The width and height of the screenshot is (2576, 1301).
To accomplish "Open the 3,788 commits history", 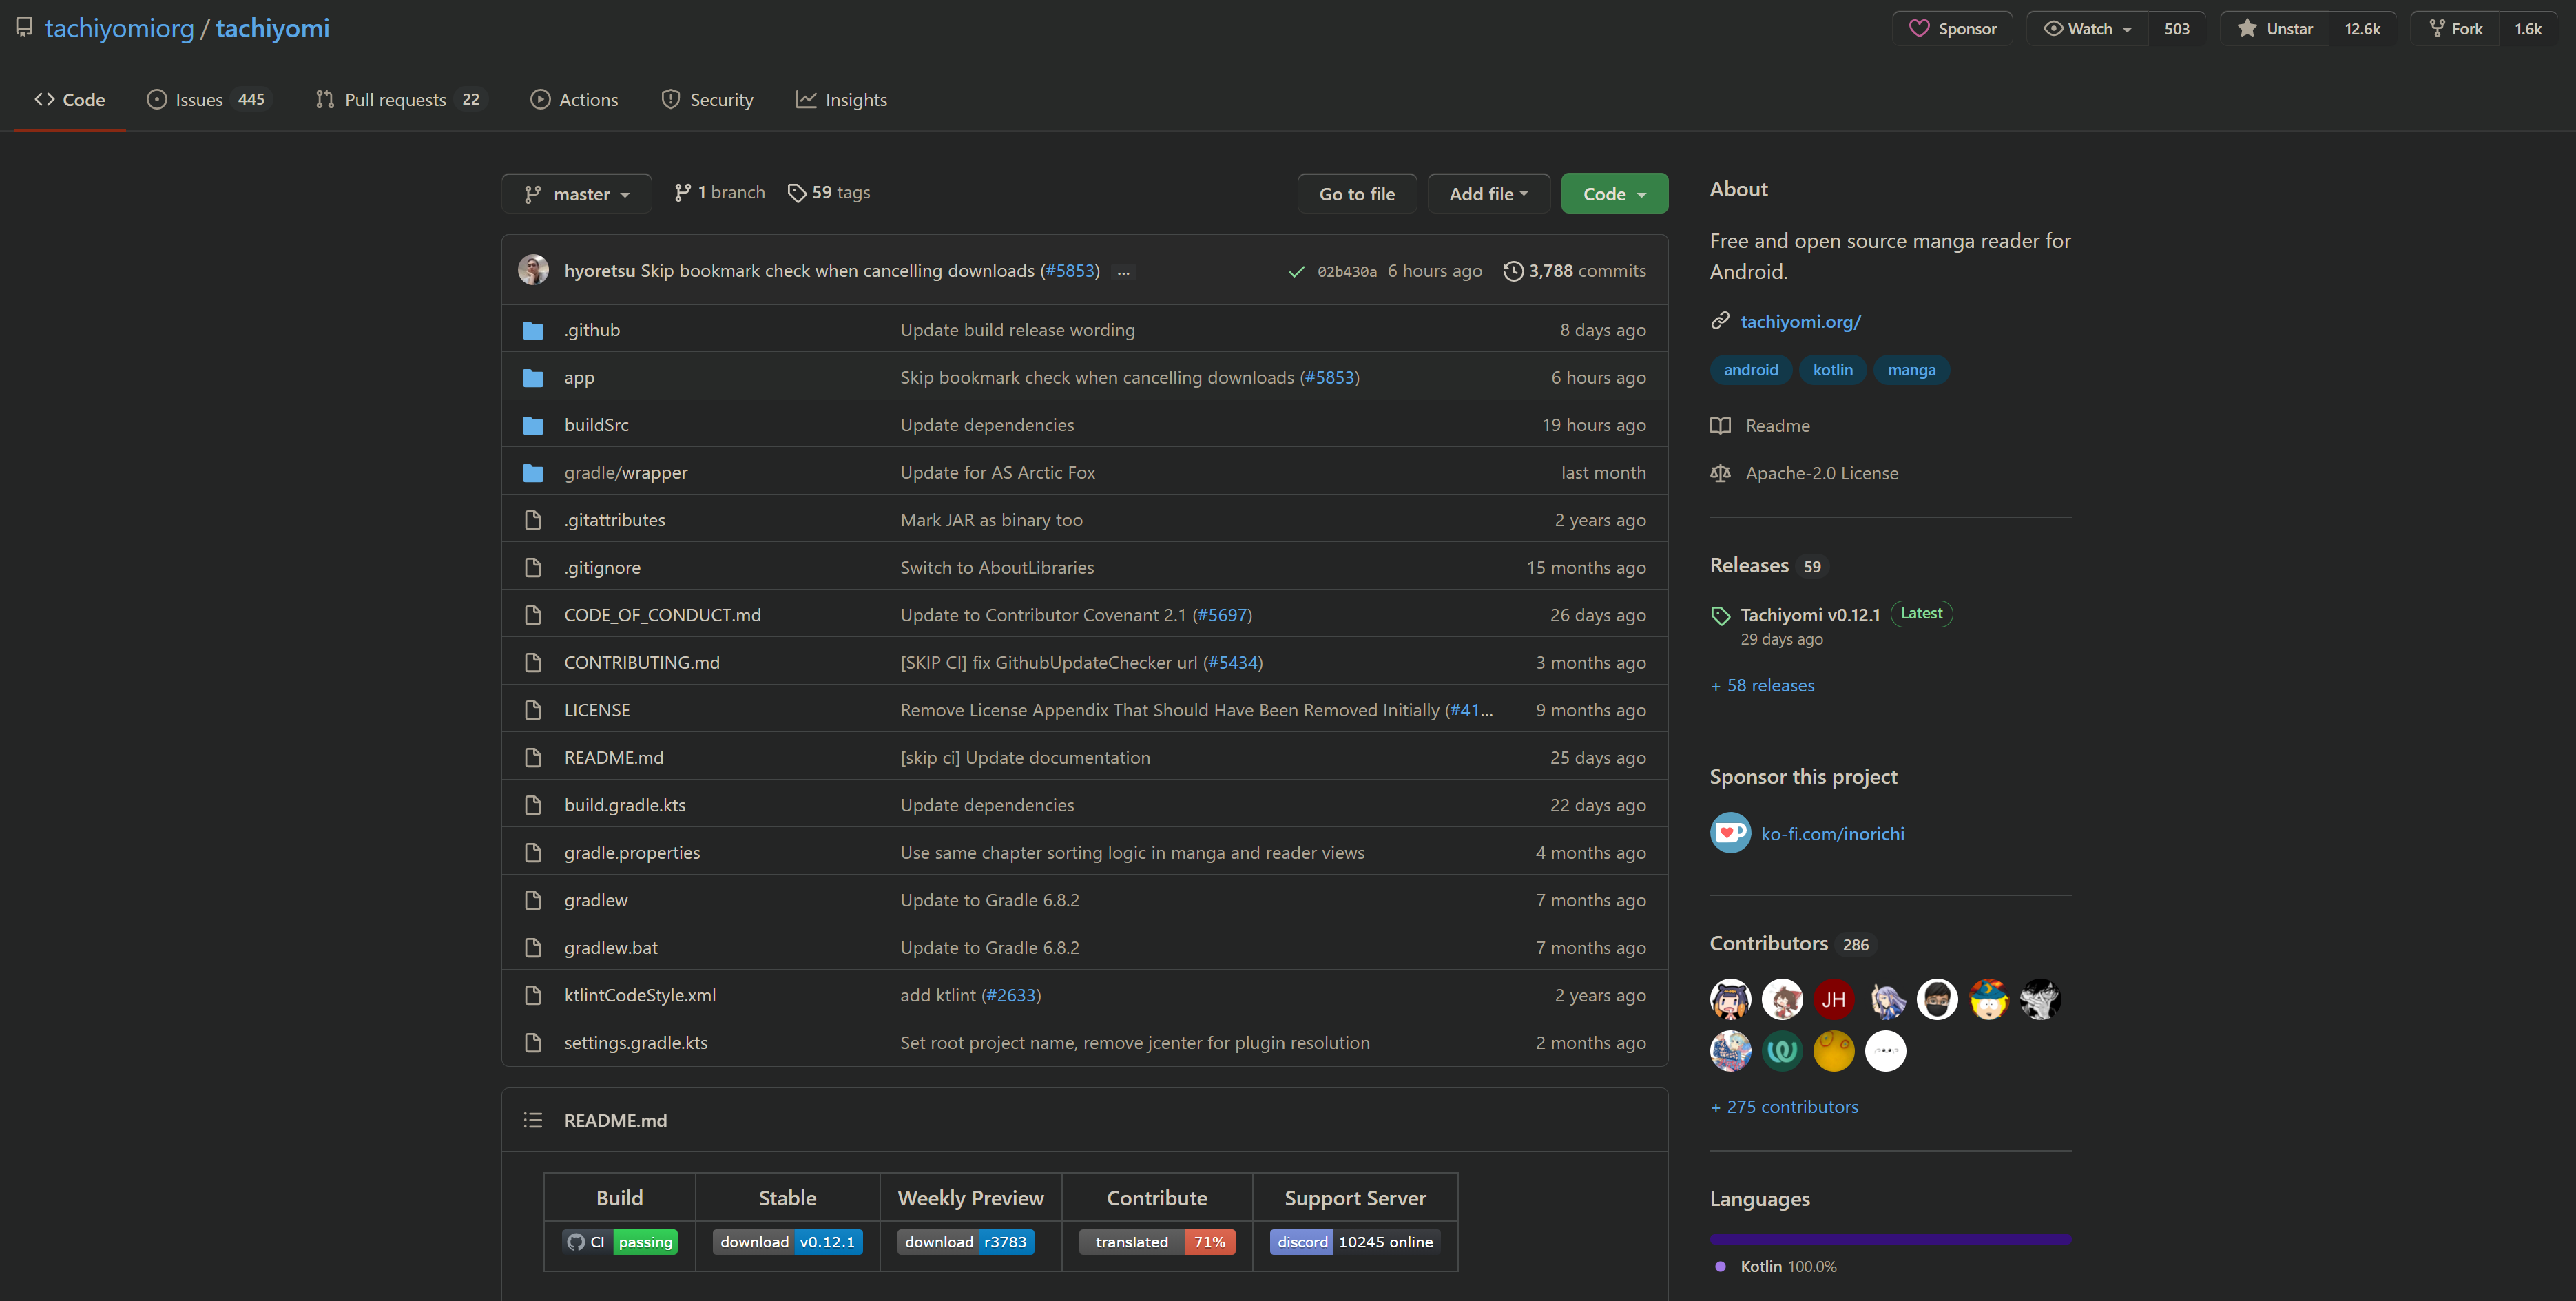I will 1575,271.
